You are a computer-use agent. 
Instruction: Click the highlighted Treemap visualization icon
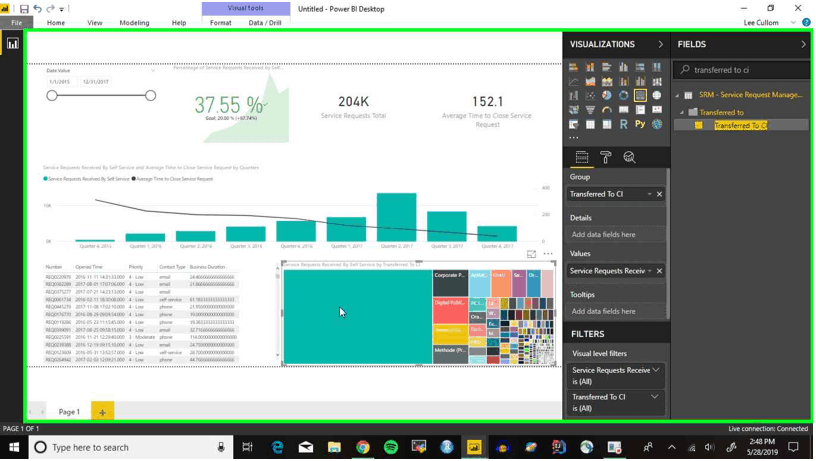point(640,96)
